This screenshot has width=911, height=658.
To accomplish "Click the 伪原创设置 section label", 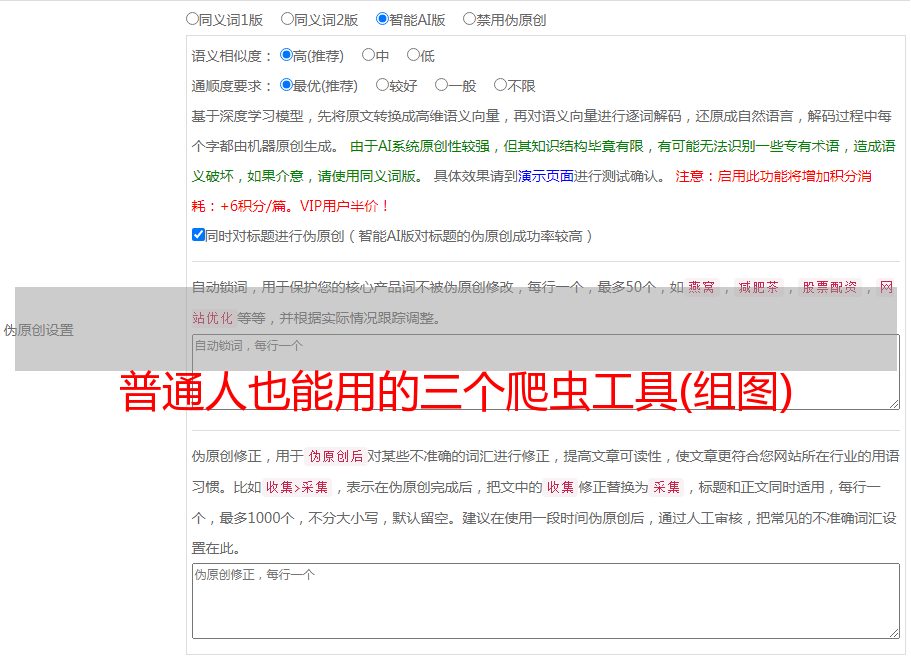I will pyautogui.click(x=39, y=330).
